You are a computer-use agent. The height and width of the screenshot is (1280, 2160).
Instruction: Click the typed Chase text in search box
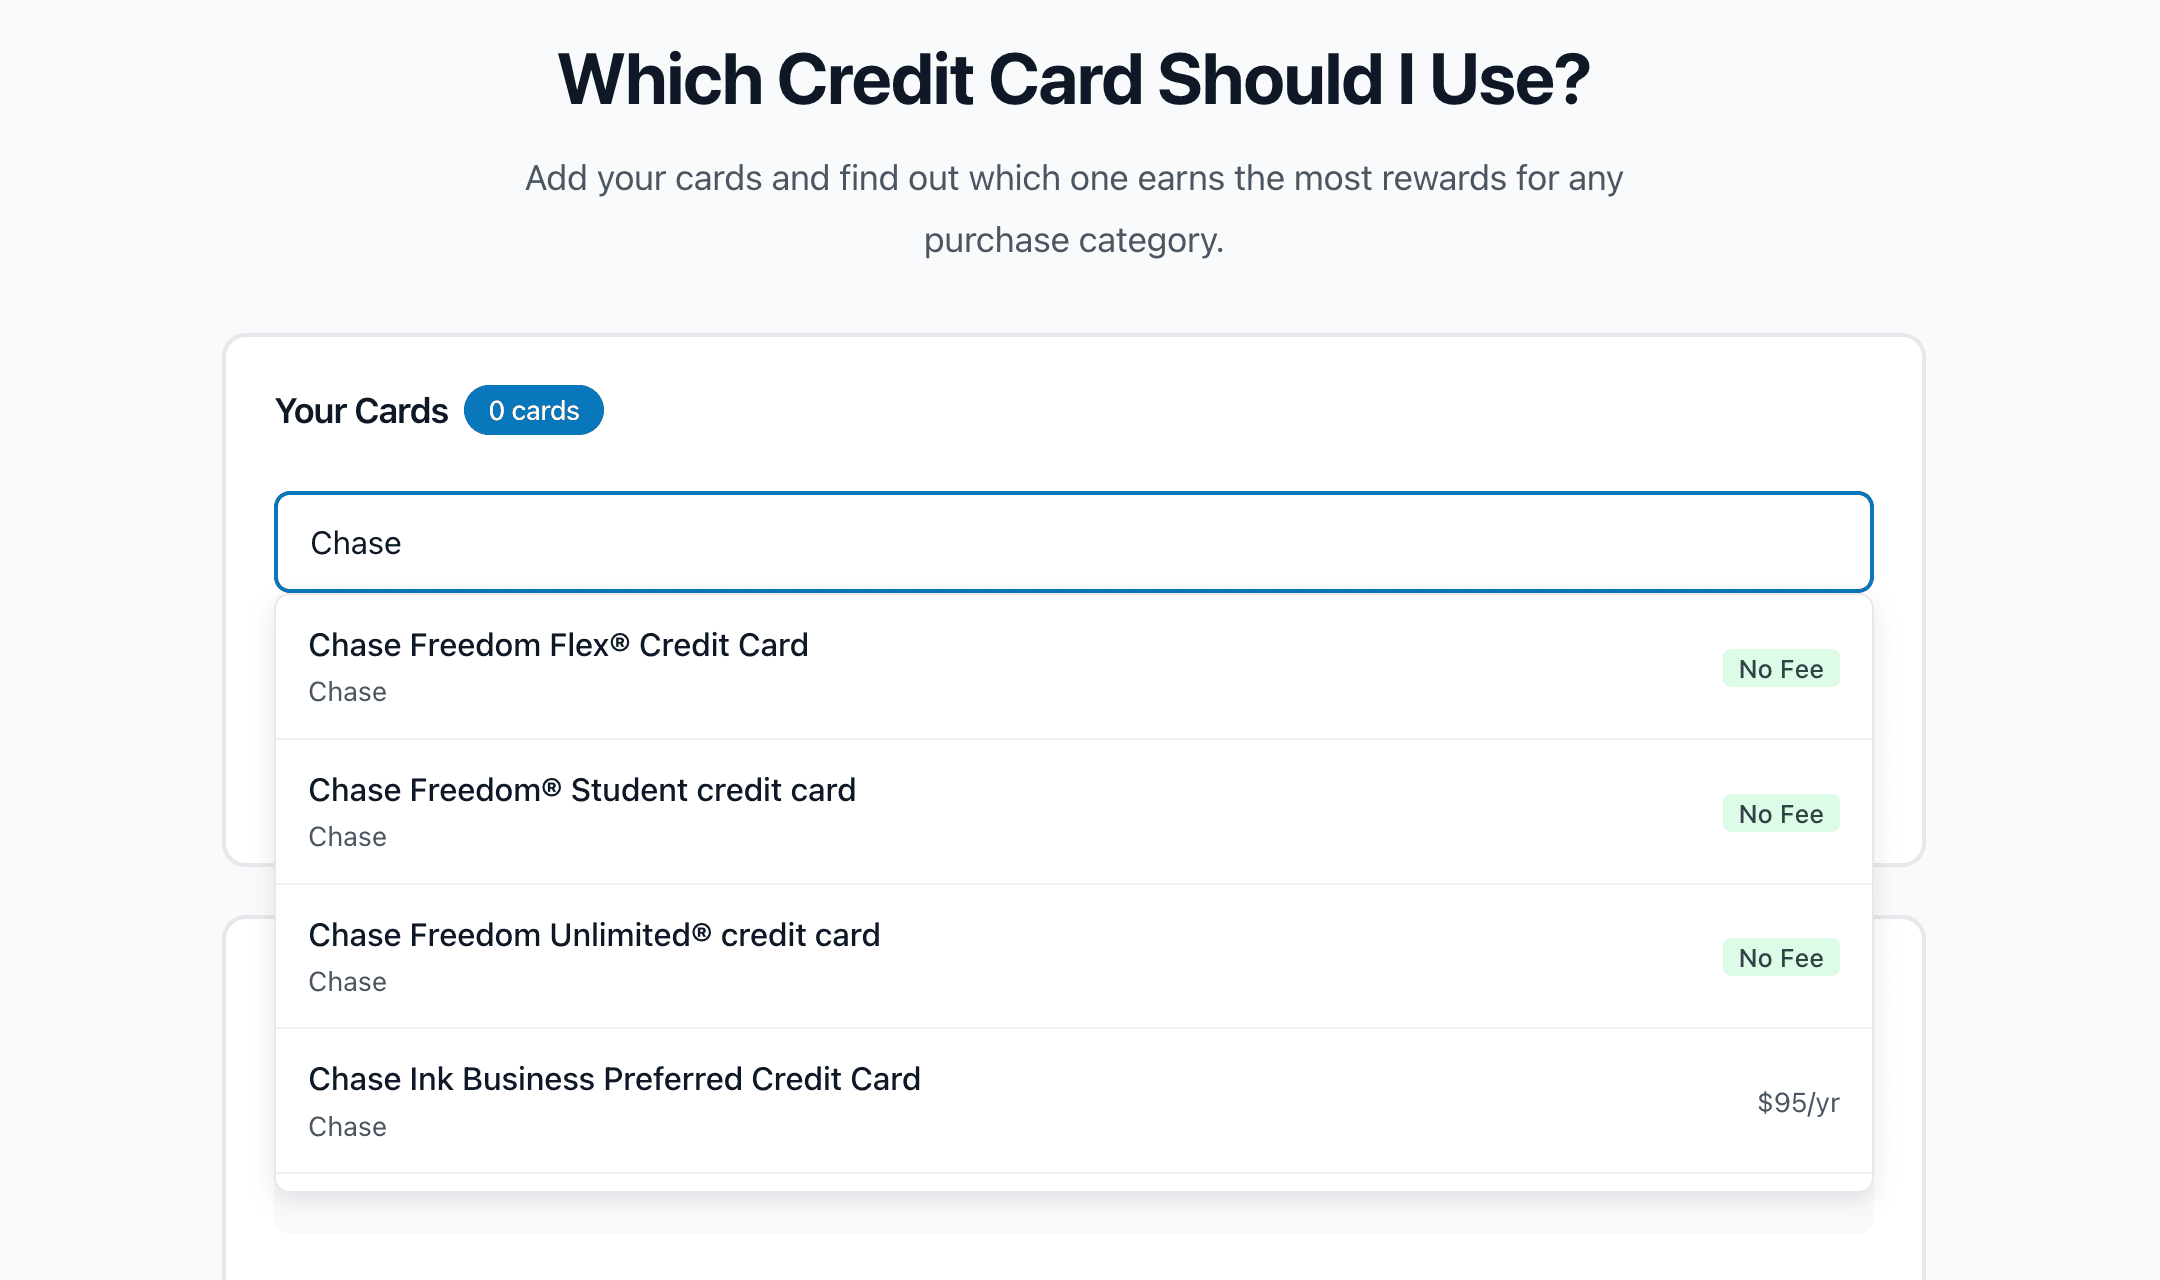355,543
